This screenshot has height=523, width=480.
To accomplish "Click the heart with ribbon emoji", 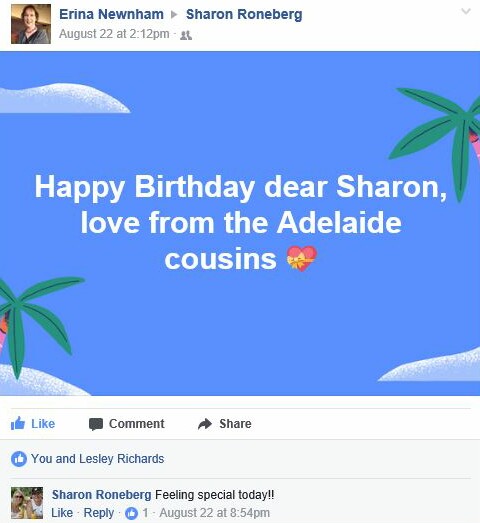I will pos(302,259).
